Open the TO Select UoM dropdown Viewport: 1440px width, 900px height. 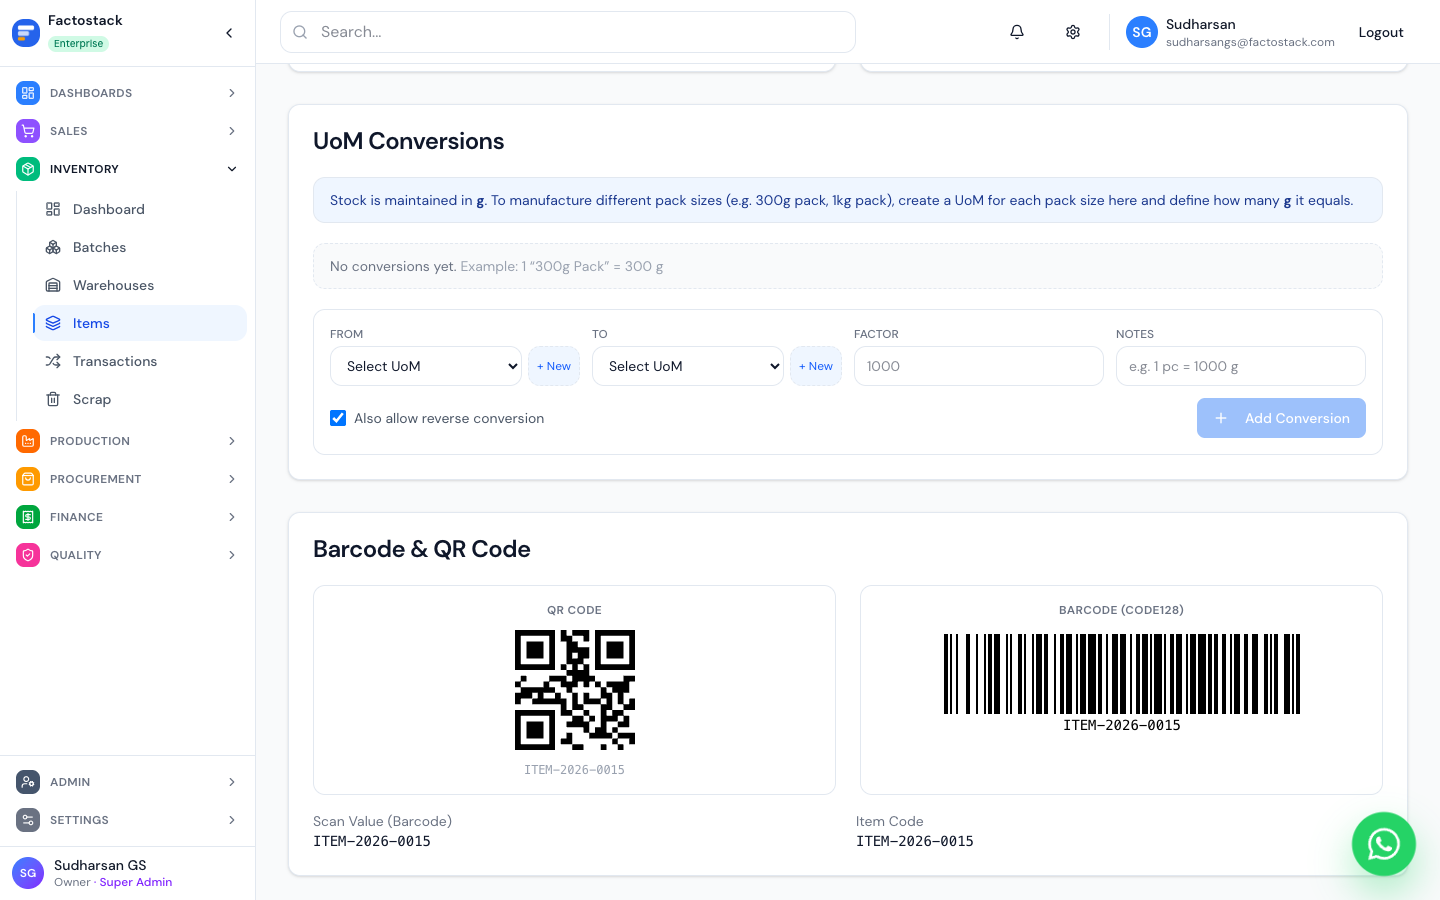pos(688,366)
